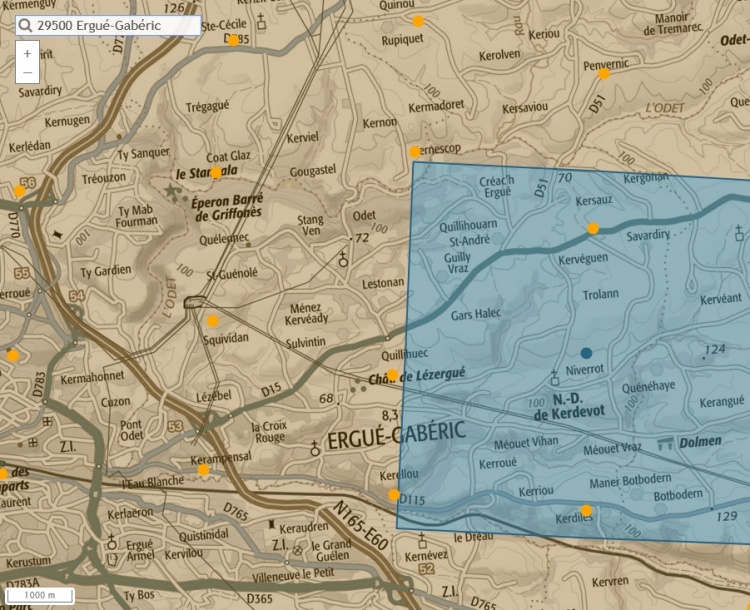
Task: Click the orange marker near Kerlédan
Action: click(19, 191)
